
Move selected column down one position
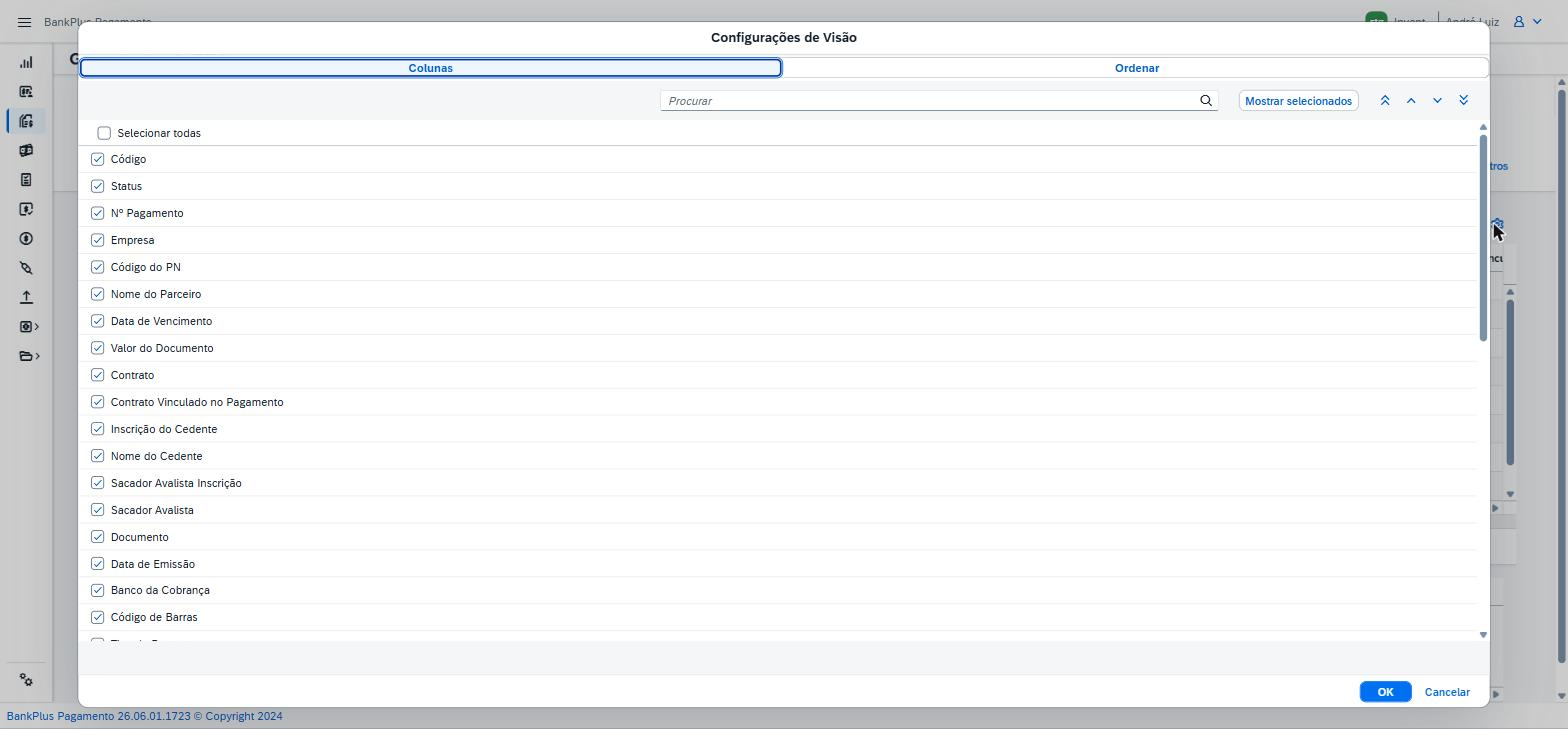[x=1437, y=101]
